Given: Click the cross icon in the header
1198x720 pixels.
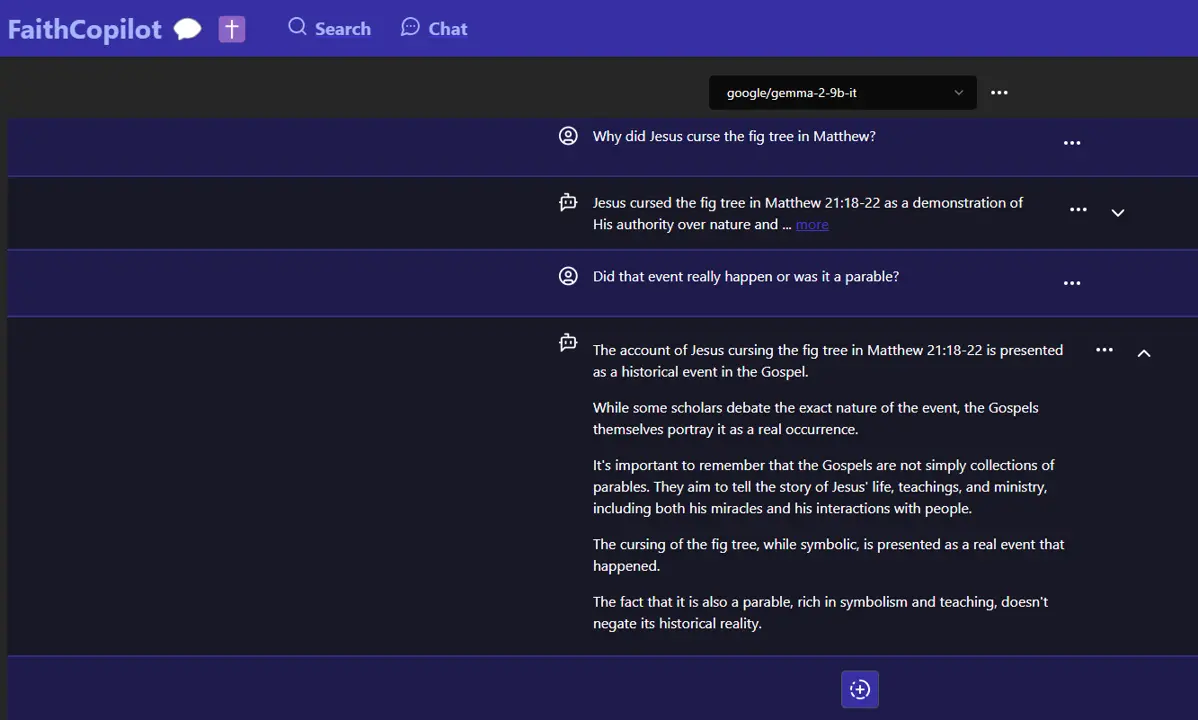Looking at the screenshot, I should [x=232, y=29].
